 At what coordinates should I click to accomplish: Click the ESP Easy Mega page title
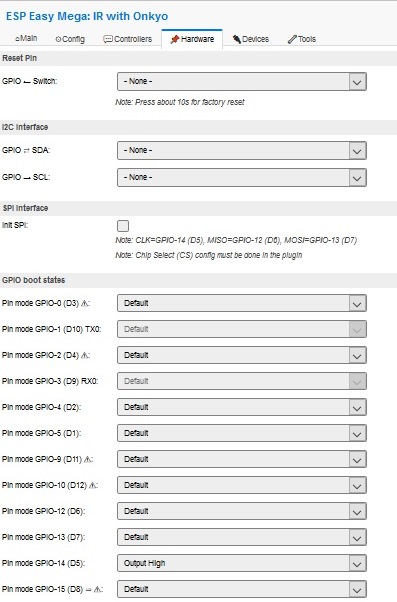(87, 16)
